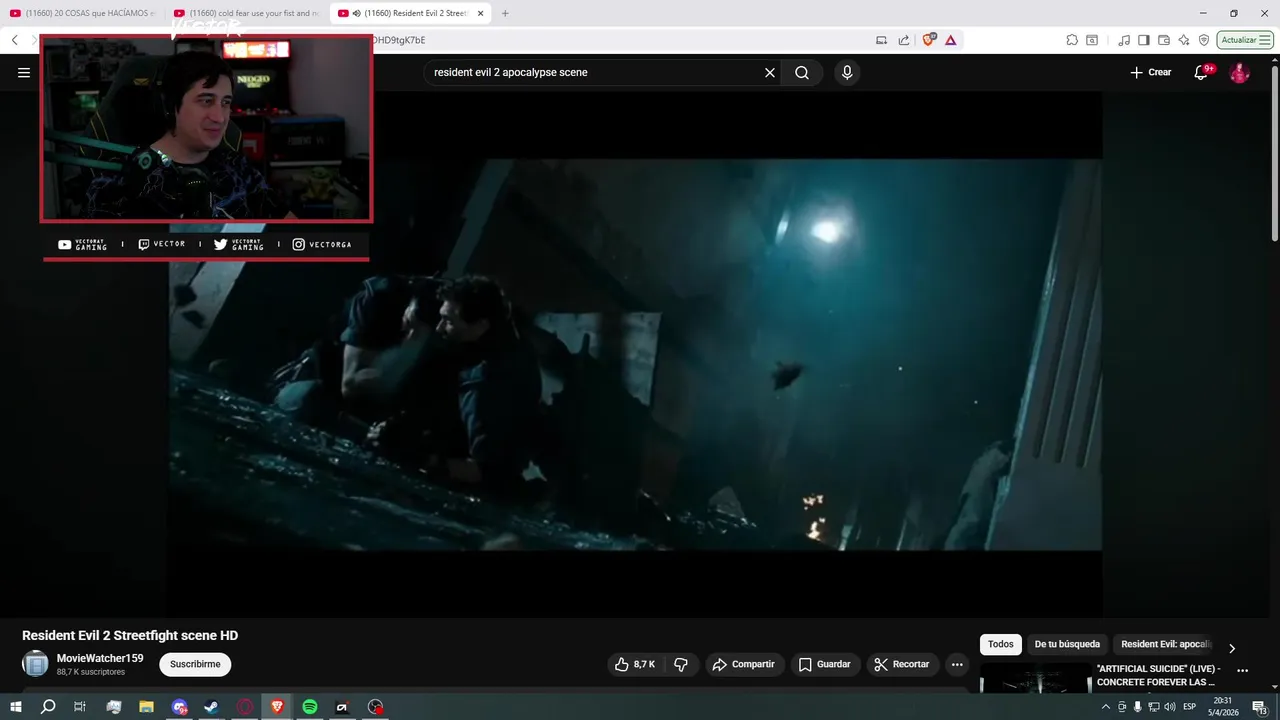Open Windows taskbar search
The image size is (1280, 720).
[x=48, y=707]
